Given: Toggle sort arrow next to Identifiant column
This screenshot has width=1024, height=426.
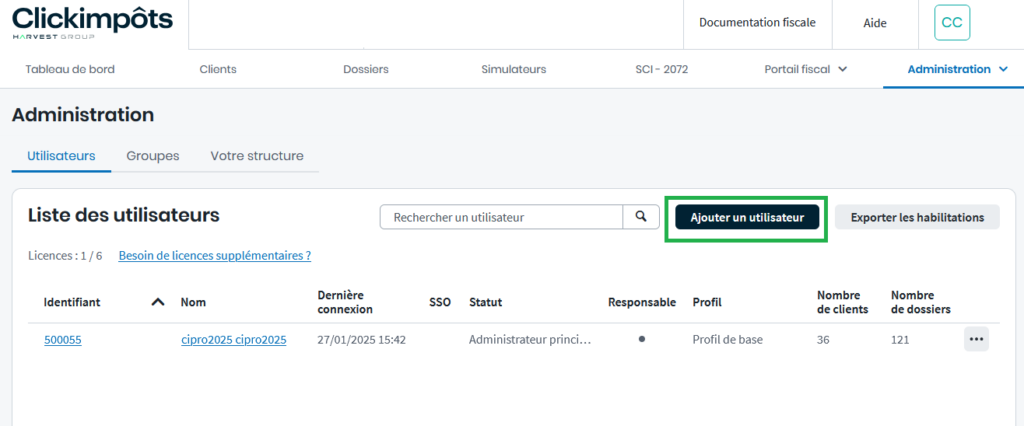Looking at the screenshot, I should (x=157, y=302).
